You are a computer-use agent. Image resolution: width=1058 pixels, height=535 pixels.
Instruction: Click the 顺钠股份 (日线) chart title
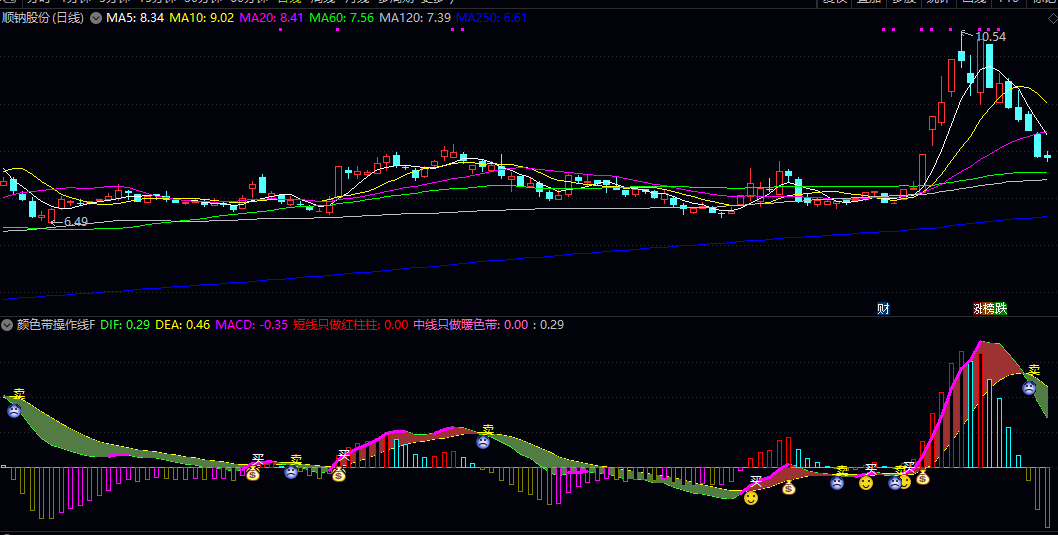(x=43, y=18)
